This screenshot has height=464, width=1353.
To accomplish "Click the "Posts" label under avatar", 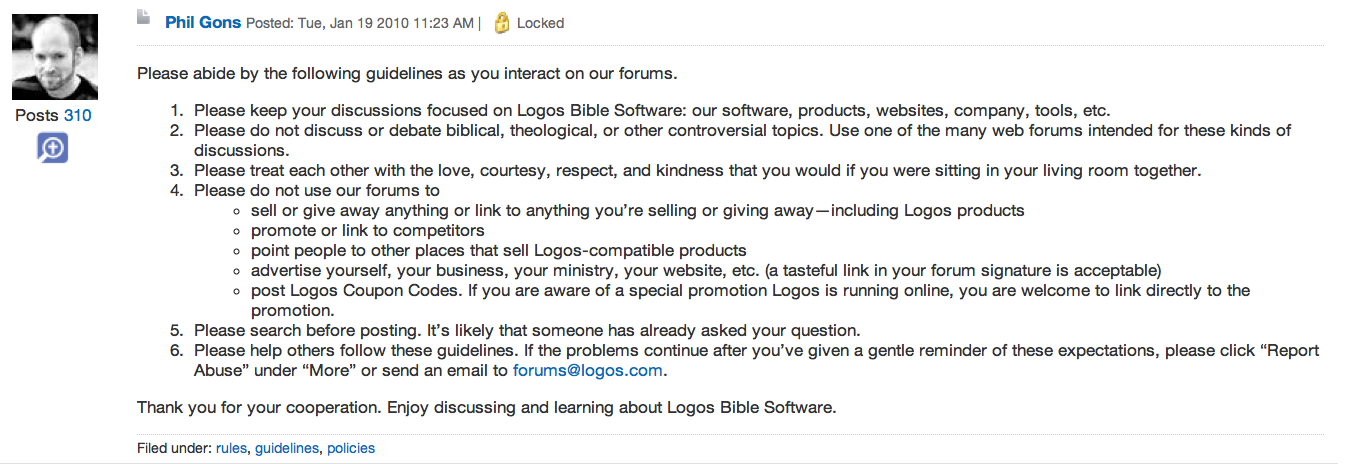I will point(37,115).
